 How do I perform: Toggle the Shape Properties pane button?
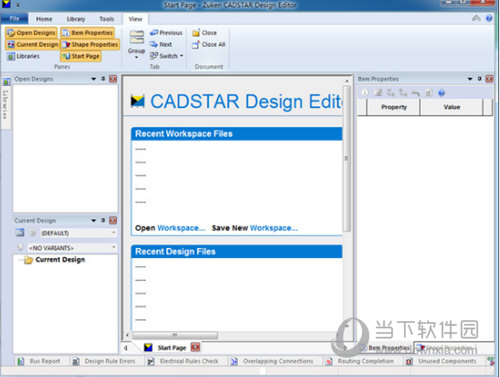click(x=90, y=44)
